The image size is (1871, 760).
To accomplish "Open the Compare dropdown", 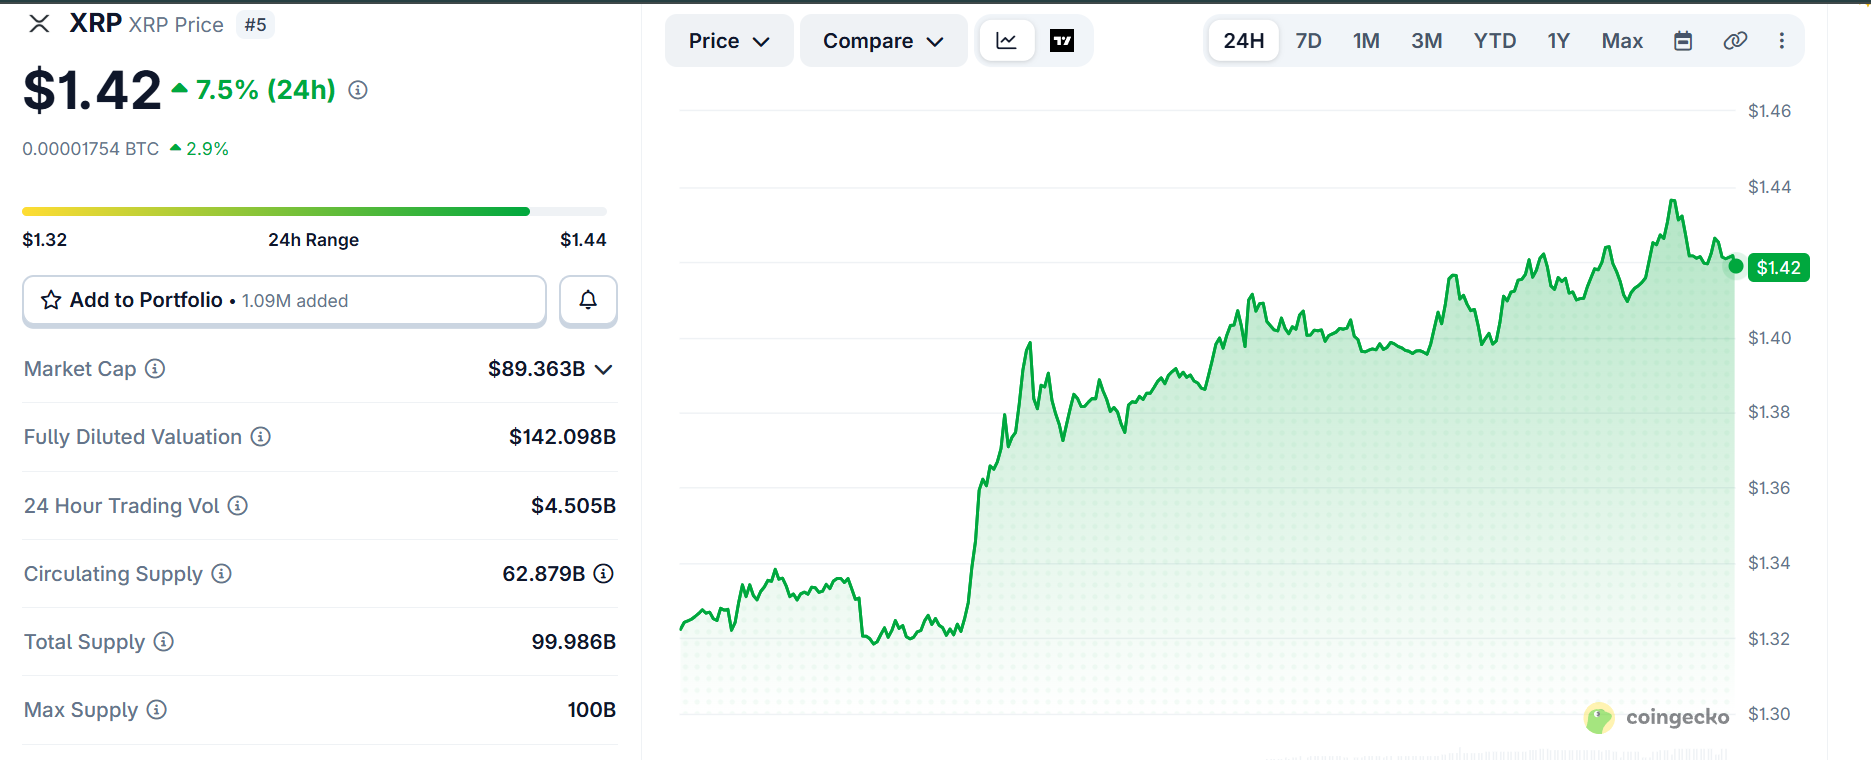I will tap(883, 41).
